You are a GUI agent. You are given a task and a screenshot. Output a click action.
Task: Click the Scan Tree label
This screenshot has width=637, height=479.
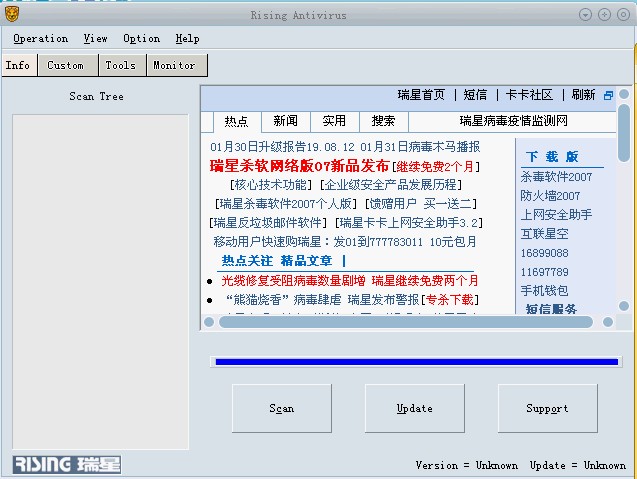click(x=96, y=96)
